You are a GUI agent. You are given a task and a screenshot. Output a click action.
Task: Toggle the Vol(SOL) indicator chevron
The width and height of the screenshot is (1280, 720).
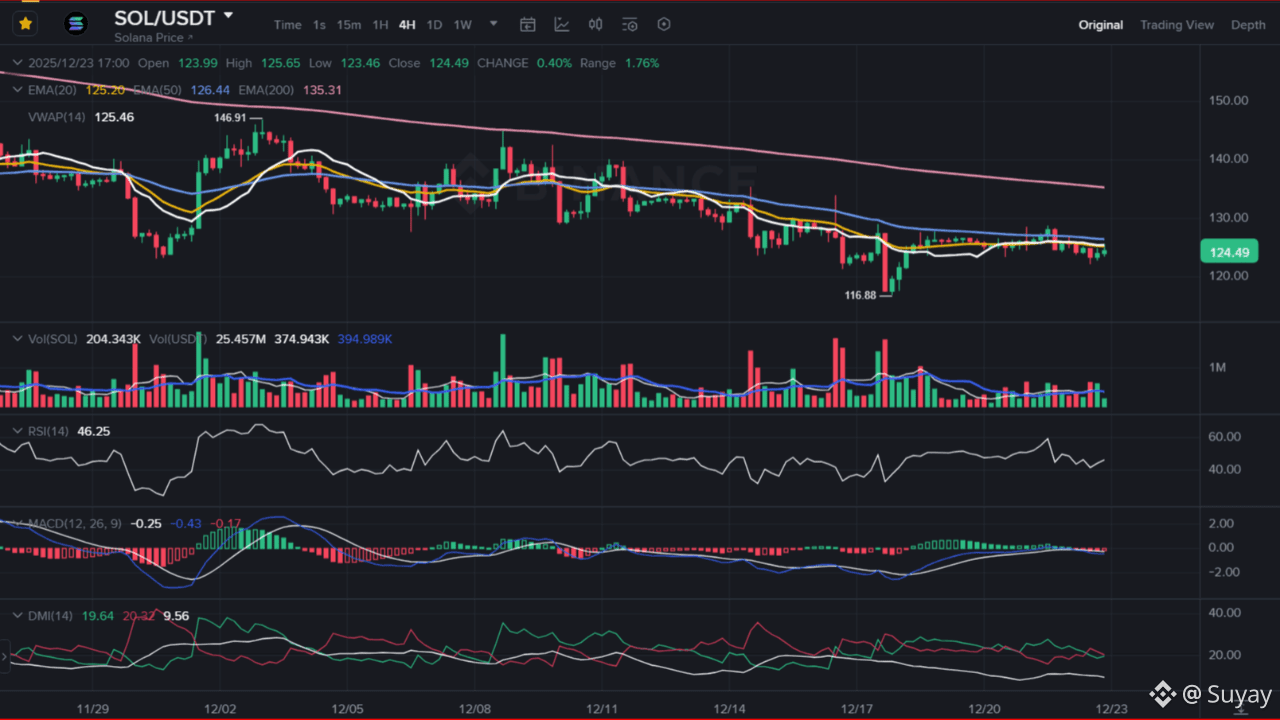(x=18, y=339)
